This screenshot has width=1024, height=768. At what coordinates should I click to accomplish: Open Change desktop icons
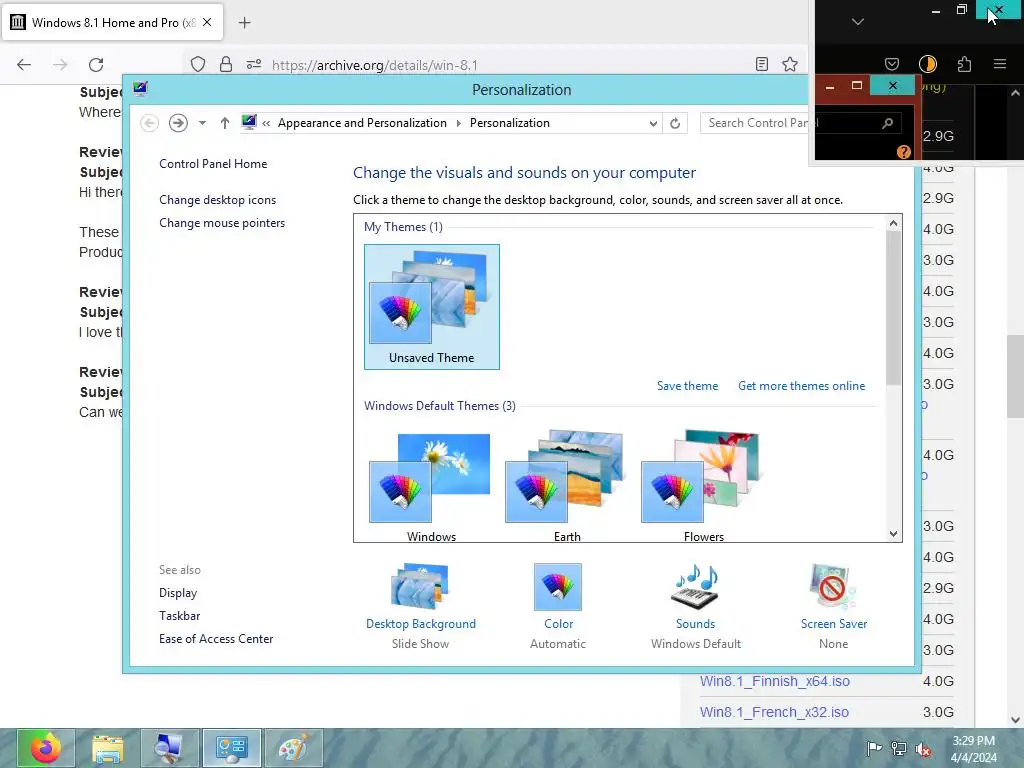coord(217,200)
